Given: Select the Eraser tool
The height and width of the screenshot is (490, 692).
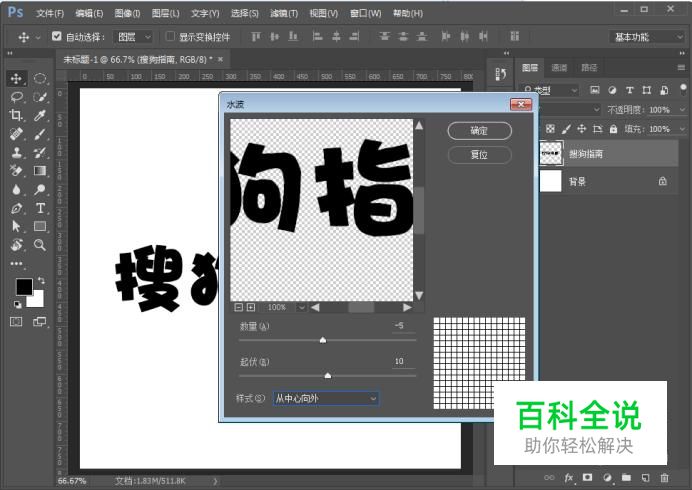Looking at the screenshot, I should coord(16,171).
